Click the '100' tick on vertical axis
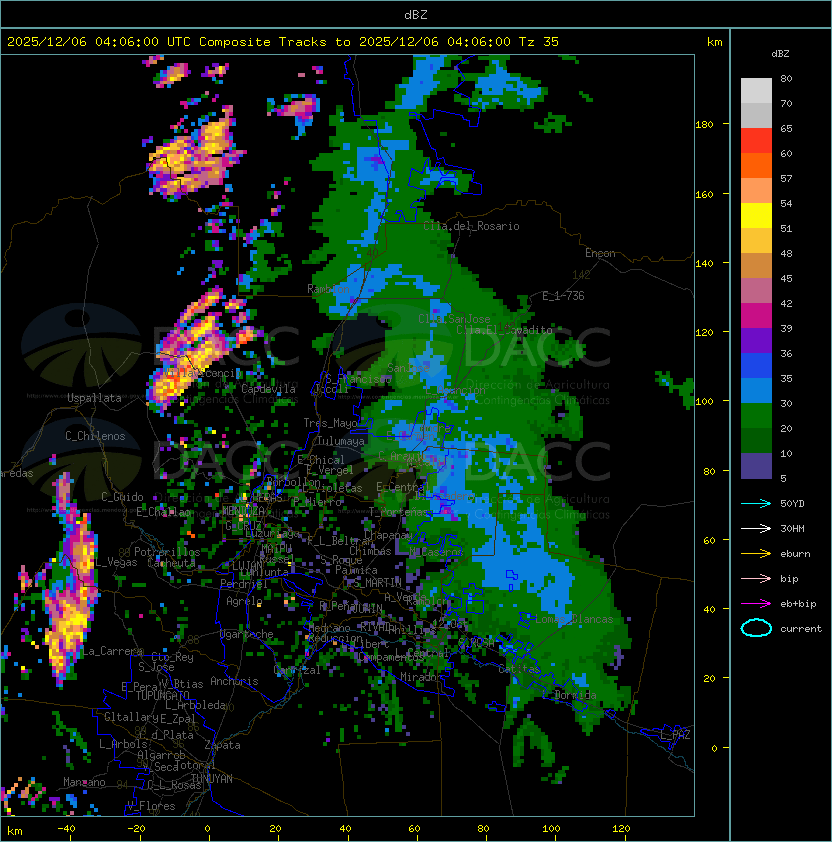 pos(704,402)
